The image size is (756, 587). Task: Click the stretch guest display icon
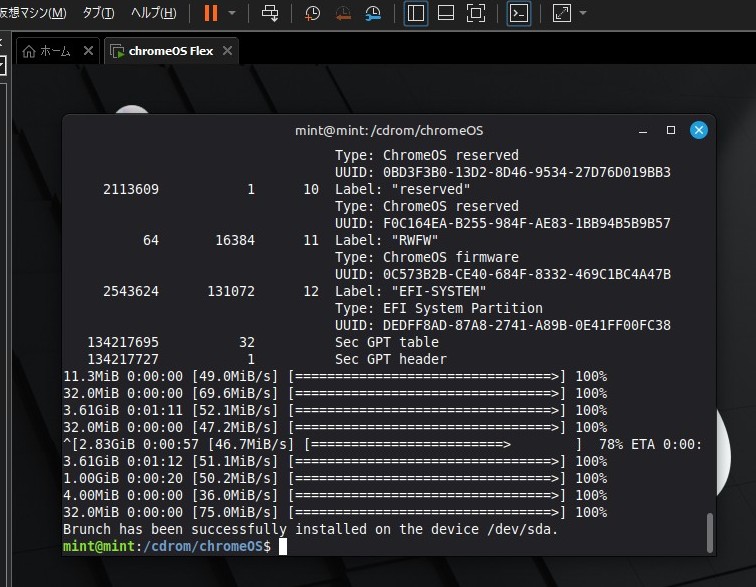561,13
